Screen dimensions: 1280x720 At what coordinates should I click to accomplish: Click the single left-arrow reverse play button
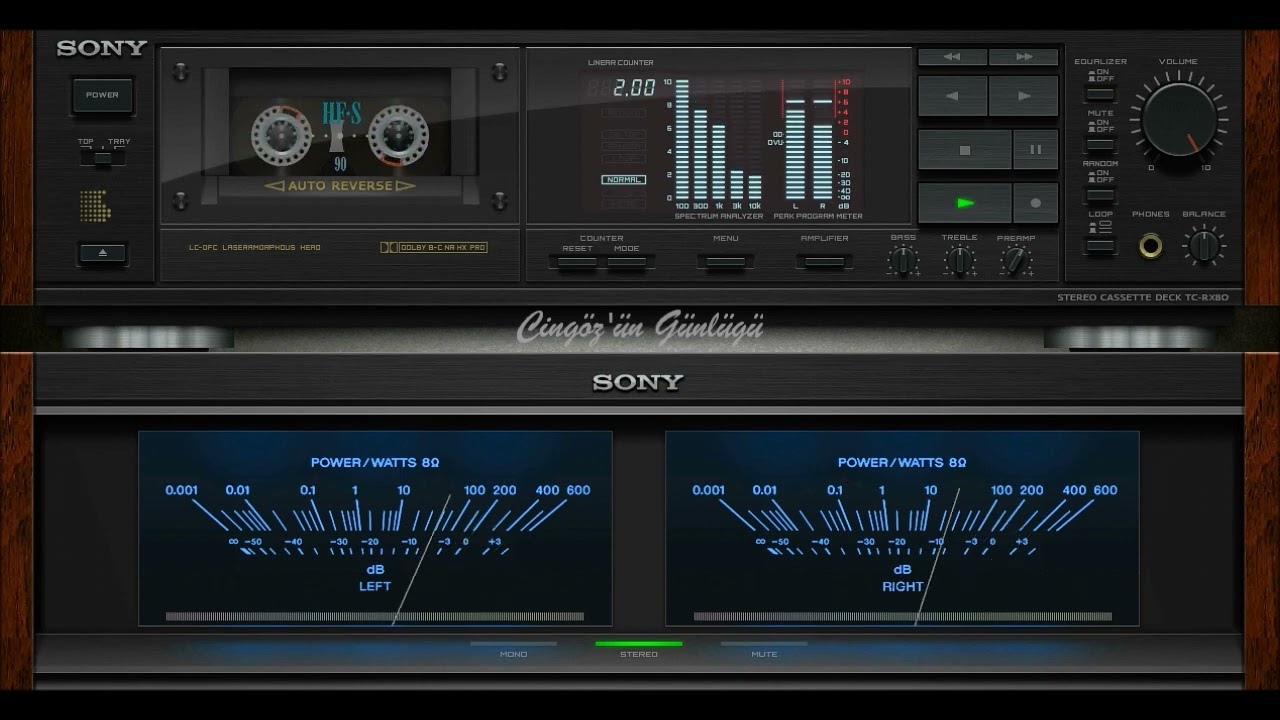click(x=953, y=96)
